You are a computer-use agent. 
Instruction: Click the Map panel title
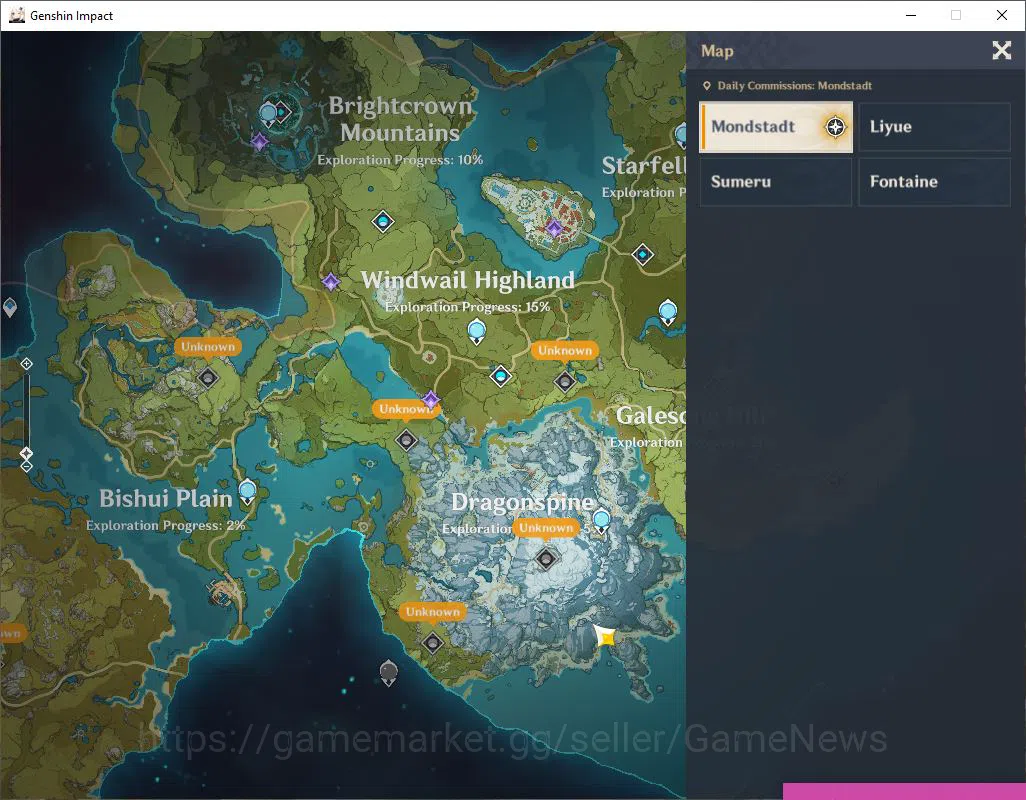coord(717,51)
